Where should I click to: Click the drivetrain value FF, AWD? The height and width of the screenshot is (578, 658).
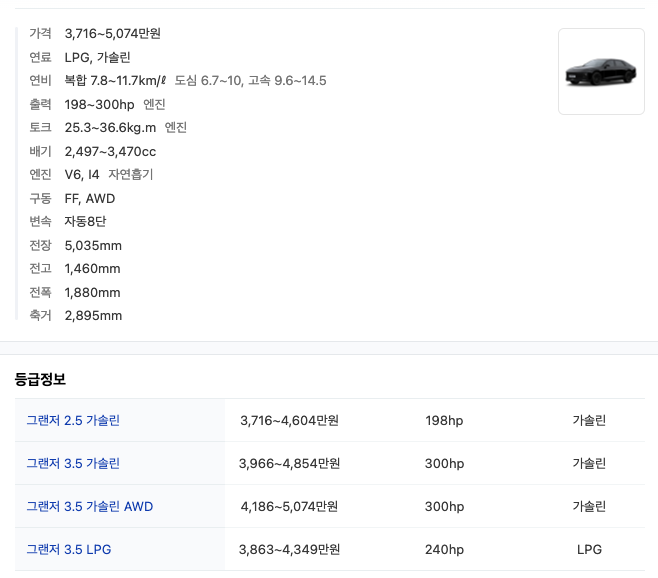point(90,199)
